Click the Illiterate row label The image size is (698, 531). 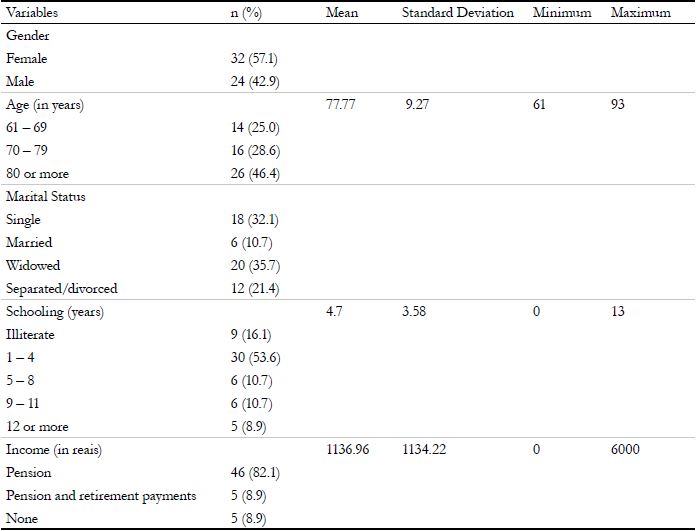point(30,335)
